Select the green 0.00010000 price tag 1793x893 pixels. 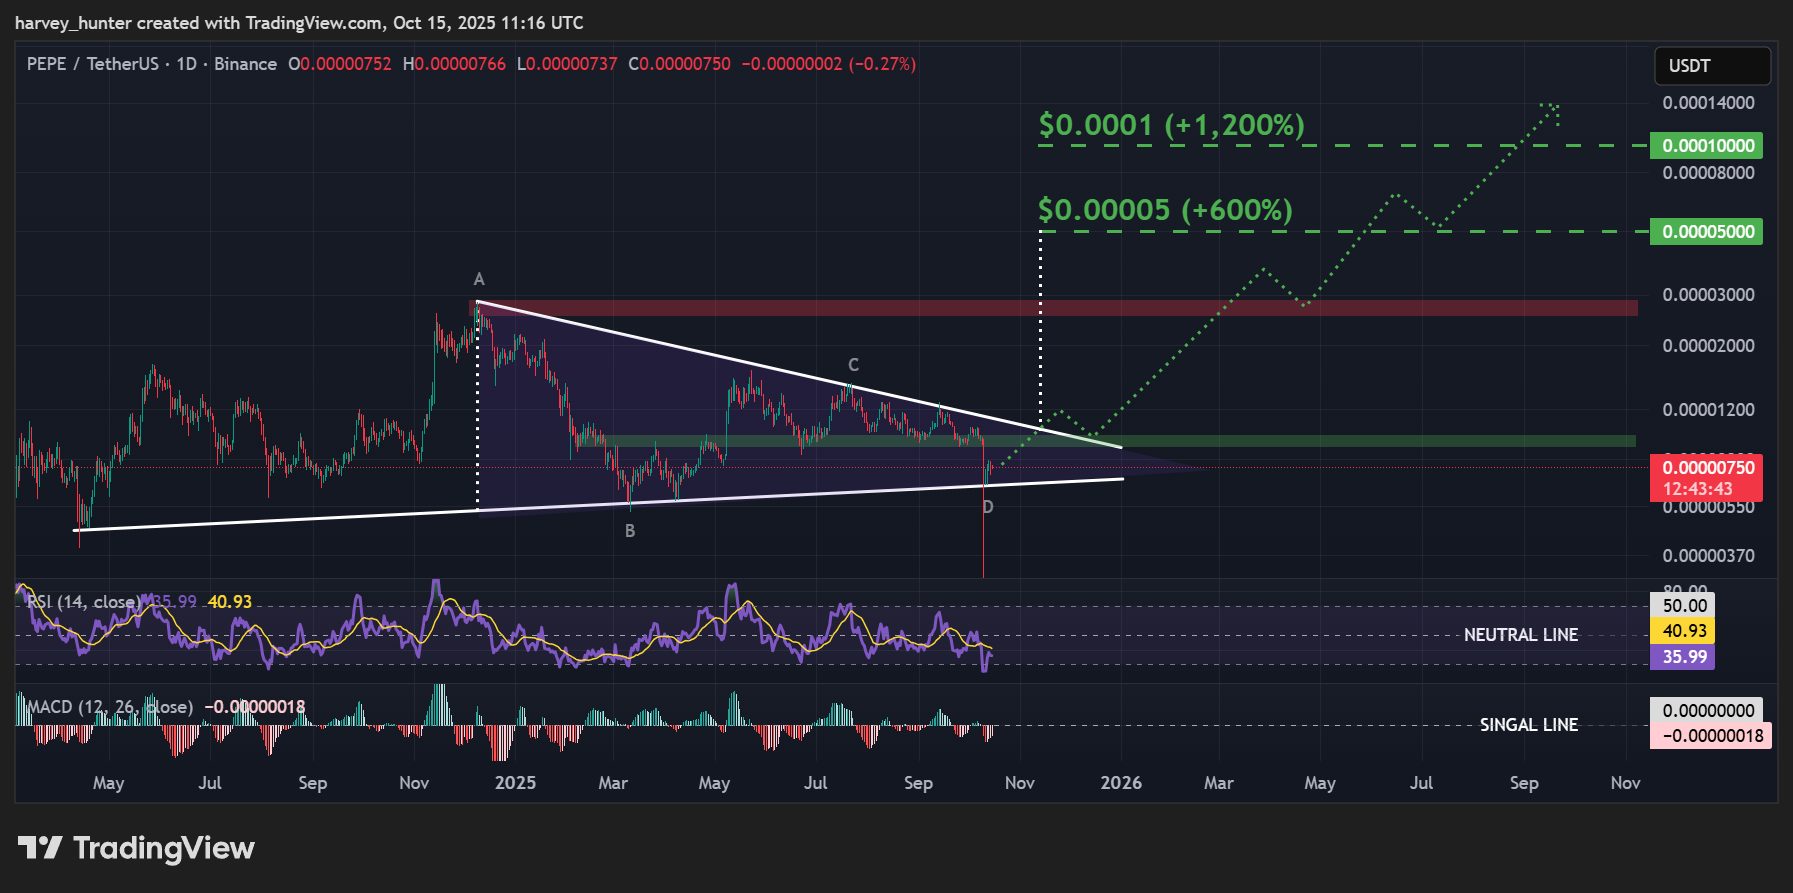[1707, 146]
